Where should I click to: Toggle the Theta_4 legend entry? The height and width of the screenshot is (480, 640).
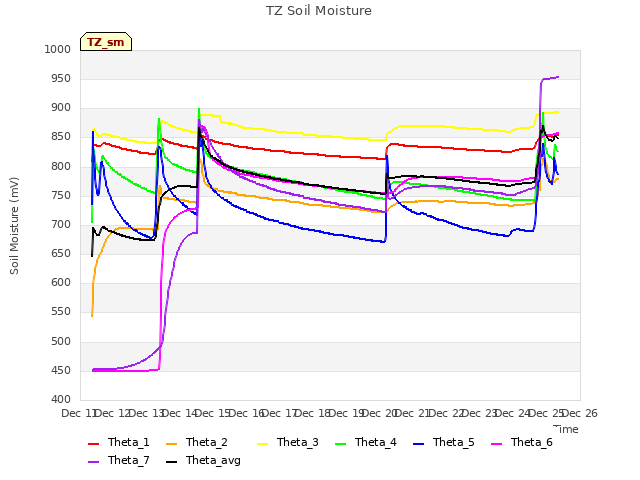366,442
